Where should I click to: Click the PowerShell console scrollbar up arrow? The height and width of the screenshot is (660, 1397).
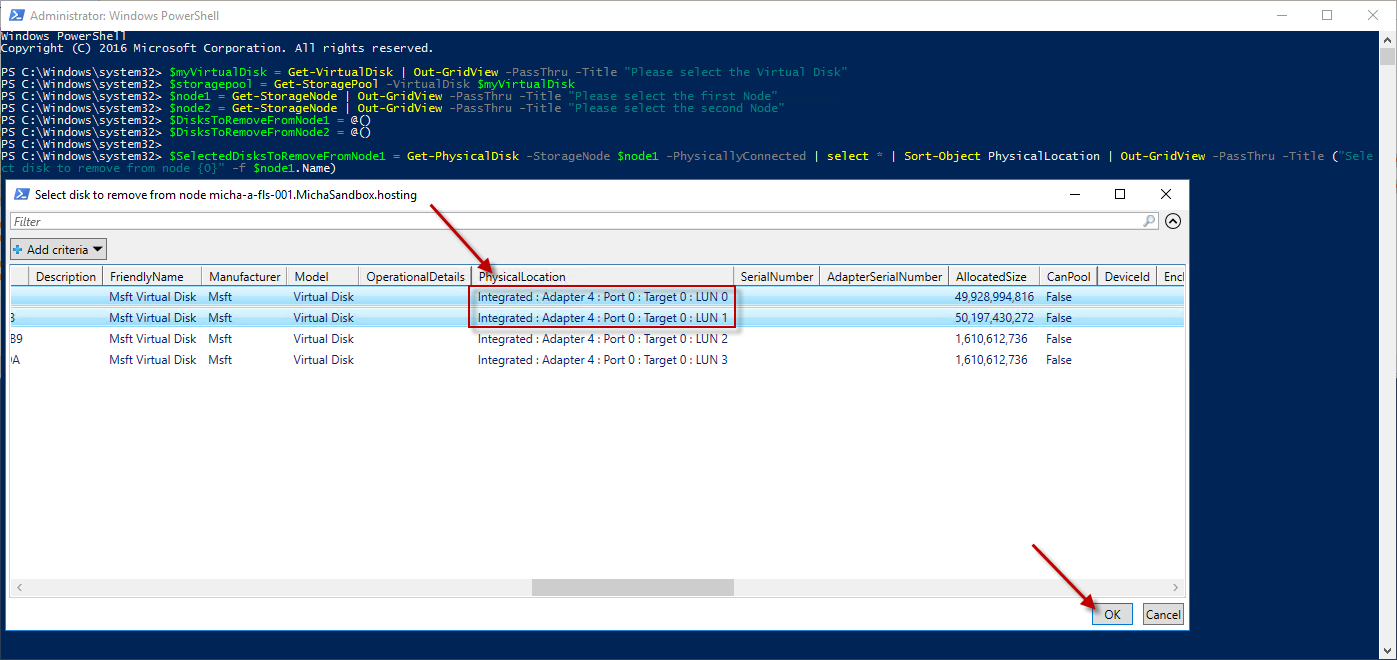click(1388, 40)
